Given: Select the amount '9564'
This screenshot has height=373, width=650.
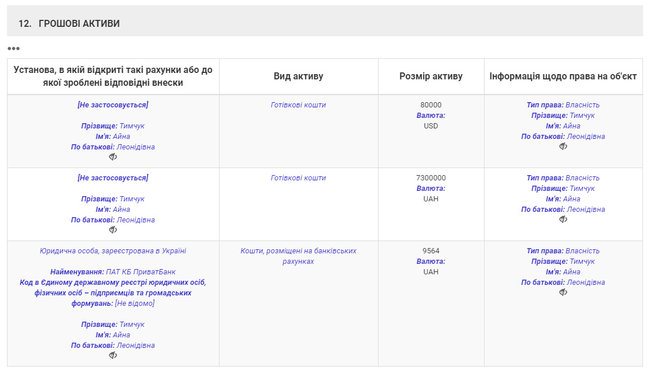Looking at the screenshot, I should [x=431, y=251].
